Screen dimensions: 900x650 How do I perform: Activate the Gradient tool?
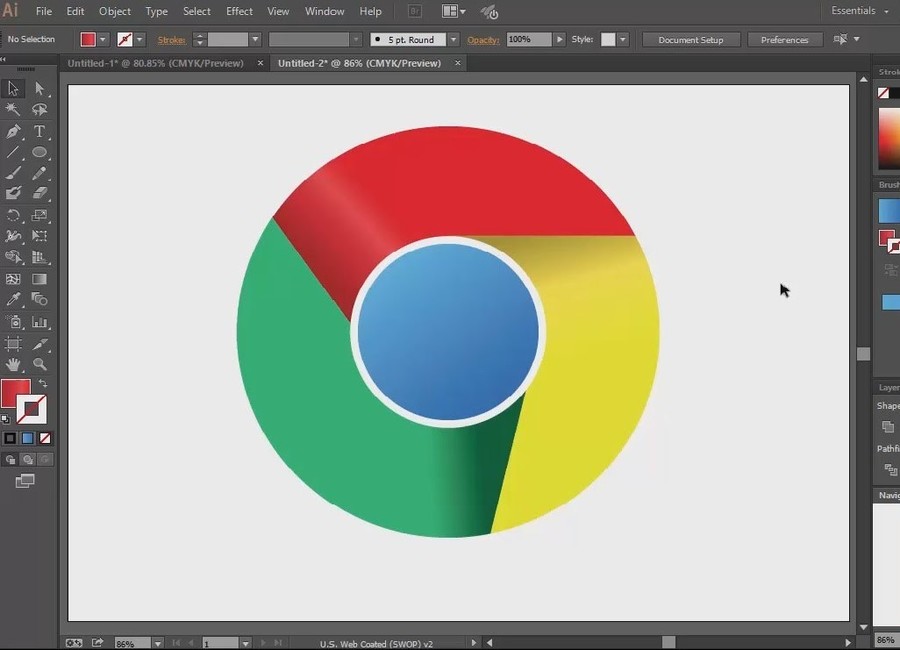[39, 279]
